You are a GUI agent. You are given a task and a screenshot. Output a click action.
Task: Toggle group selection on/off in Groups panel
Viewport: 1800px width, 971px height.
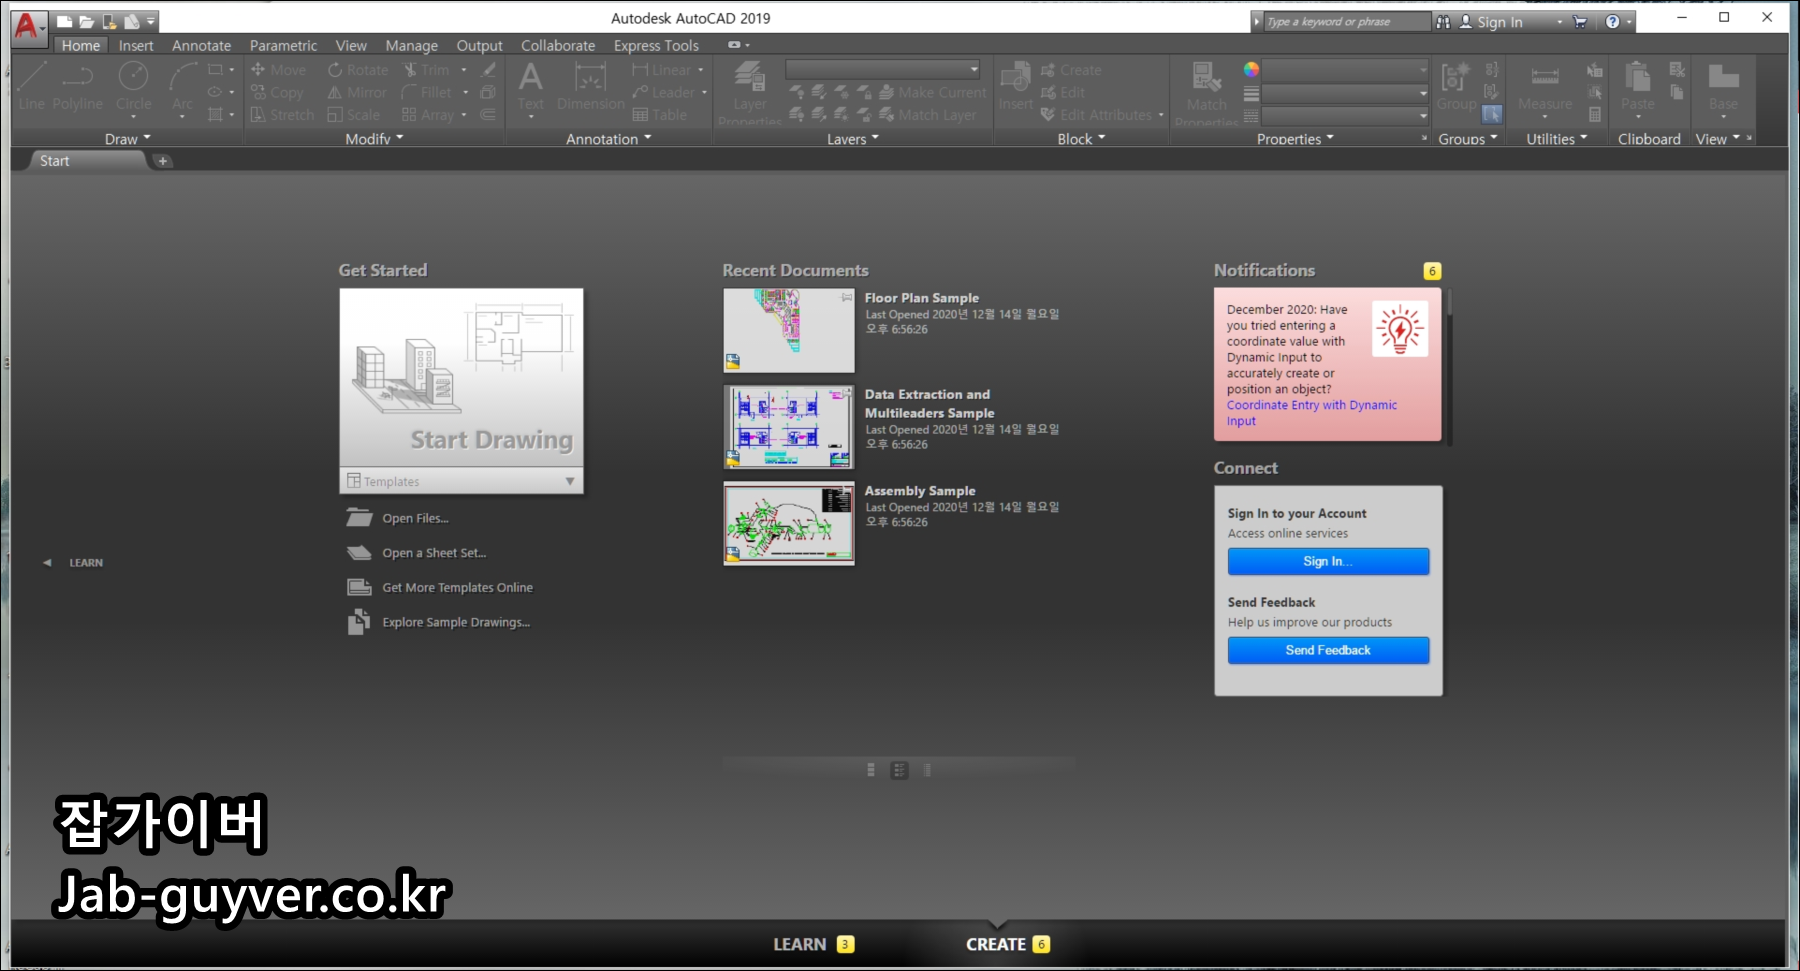[x=1492, y=115]
